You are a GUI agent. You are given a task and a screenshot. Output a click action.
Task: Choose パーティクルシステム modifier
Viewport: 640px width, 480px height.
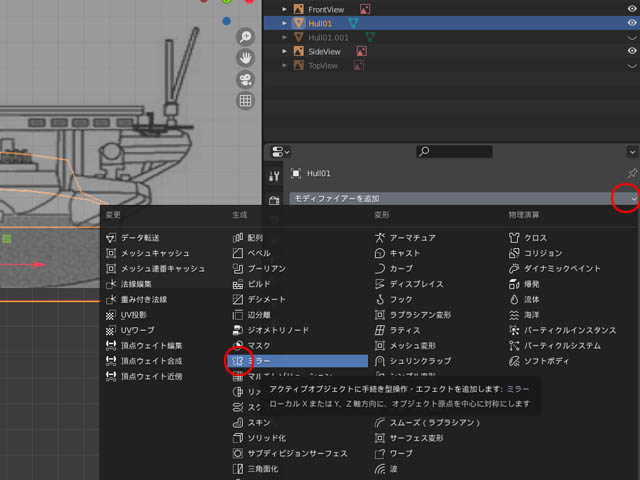click(x=555, y=346)
